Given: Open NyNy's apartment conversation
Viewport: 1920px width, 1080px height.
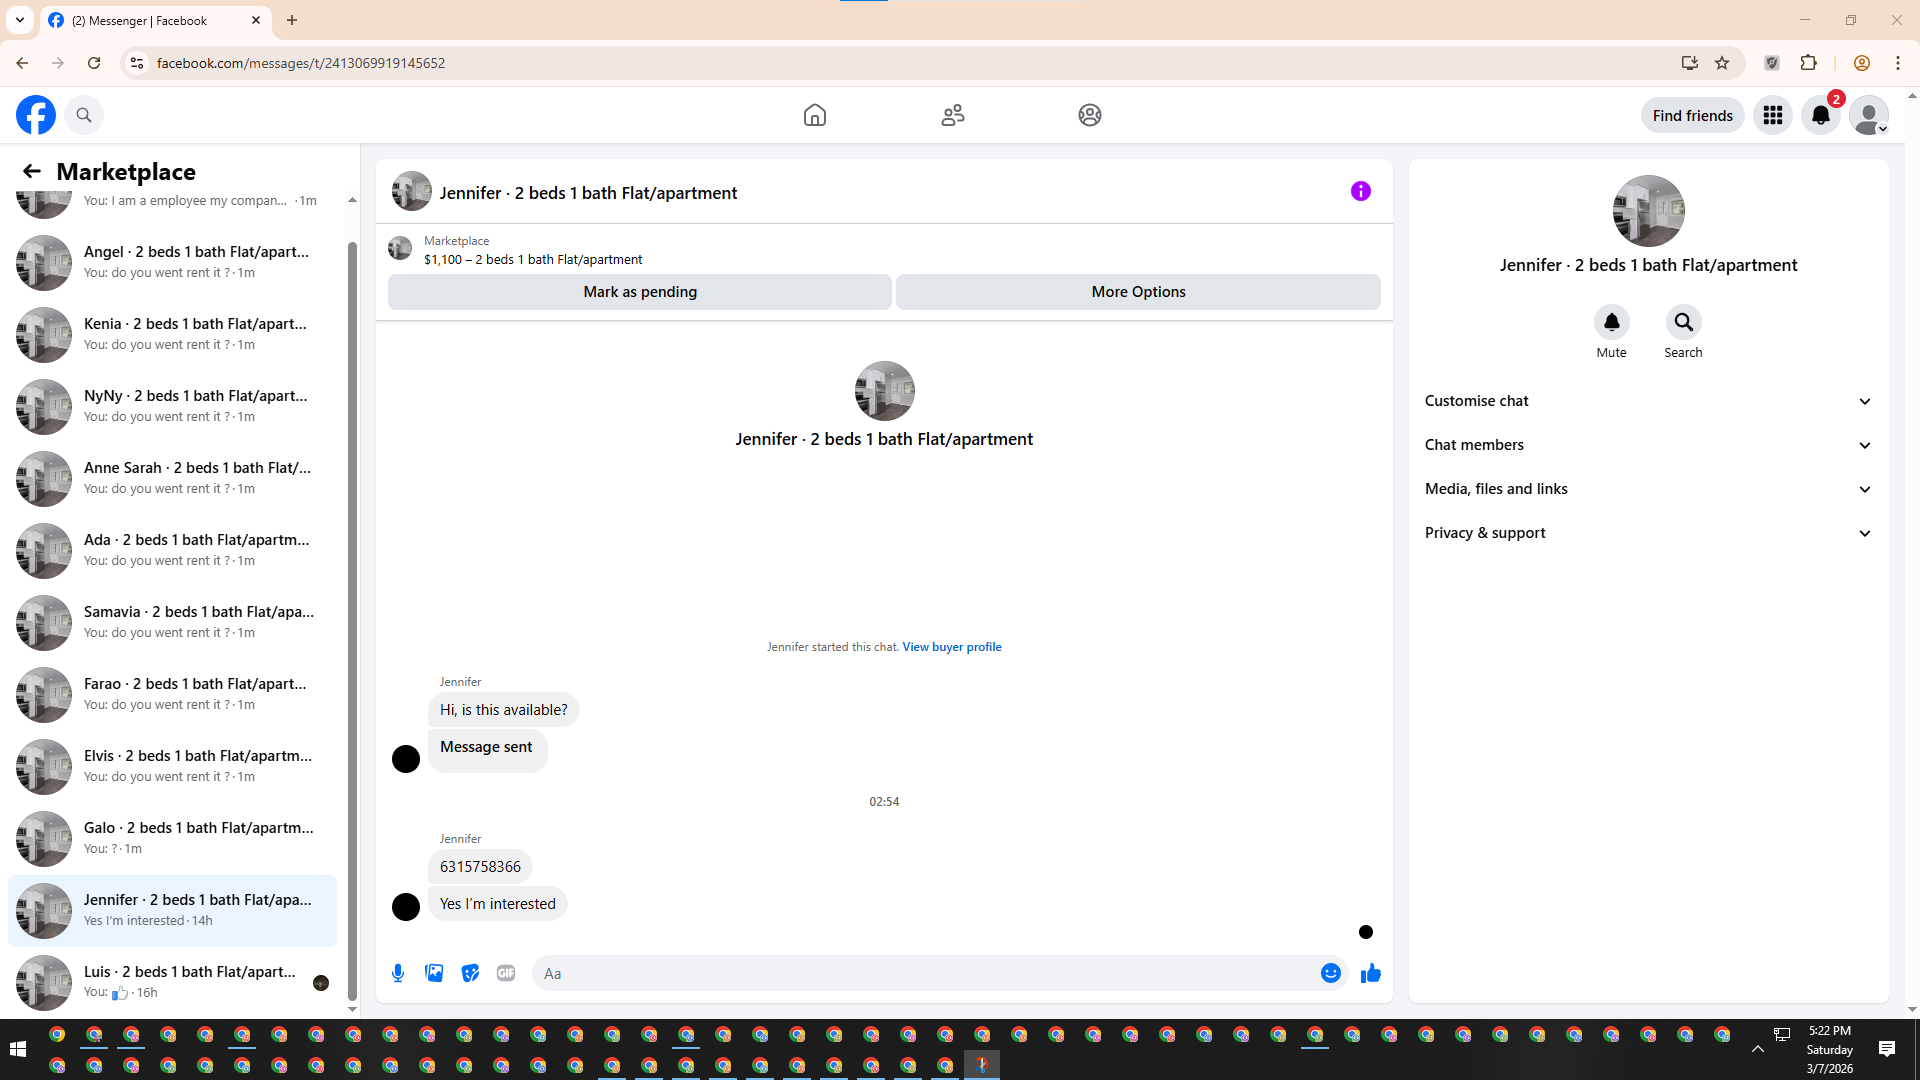Looking at the screenshot, I should click(172, 406).
